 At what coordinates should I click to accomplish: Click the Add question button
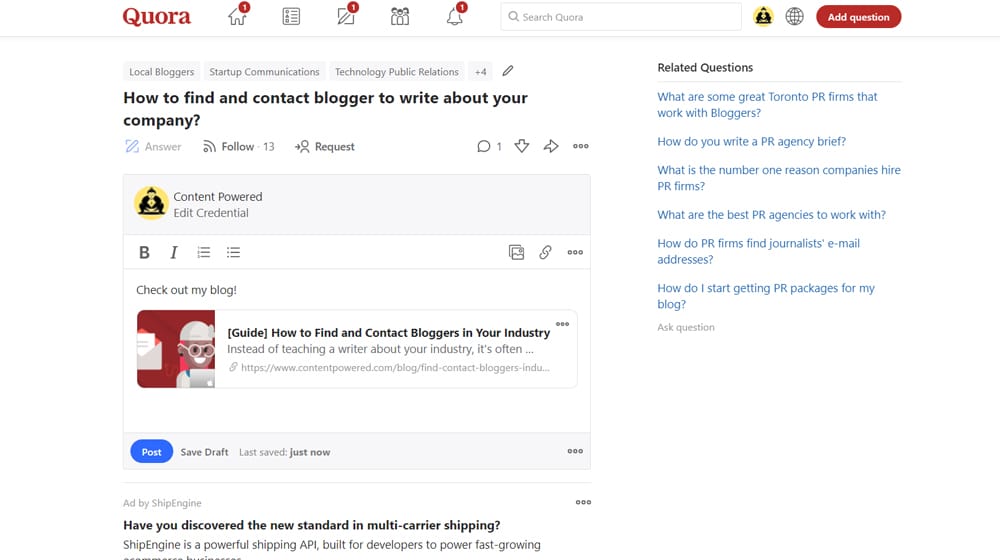click(x=858, y=17)
